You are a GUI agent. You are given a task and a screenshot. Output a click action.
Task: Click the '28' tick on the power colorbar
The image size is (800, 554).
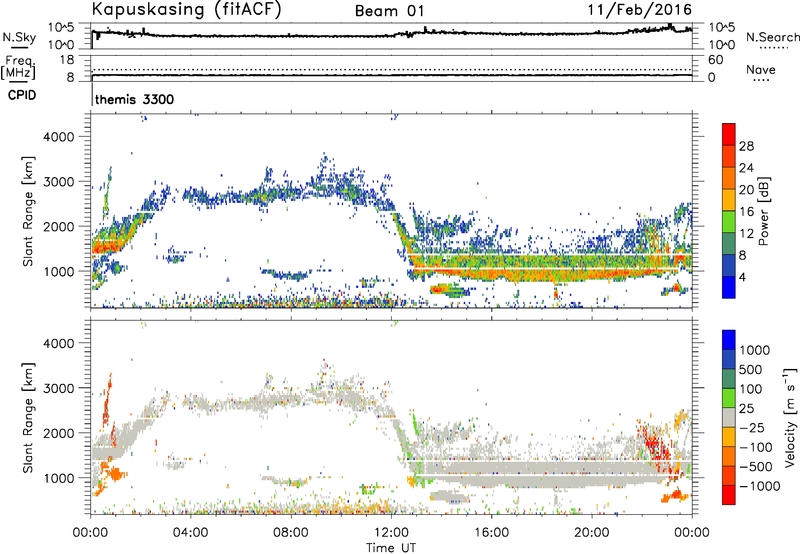(746, 146)
